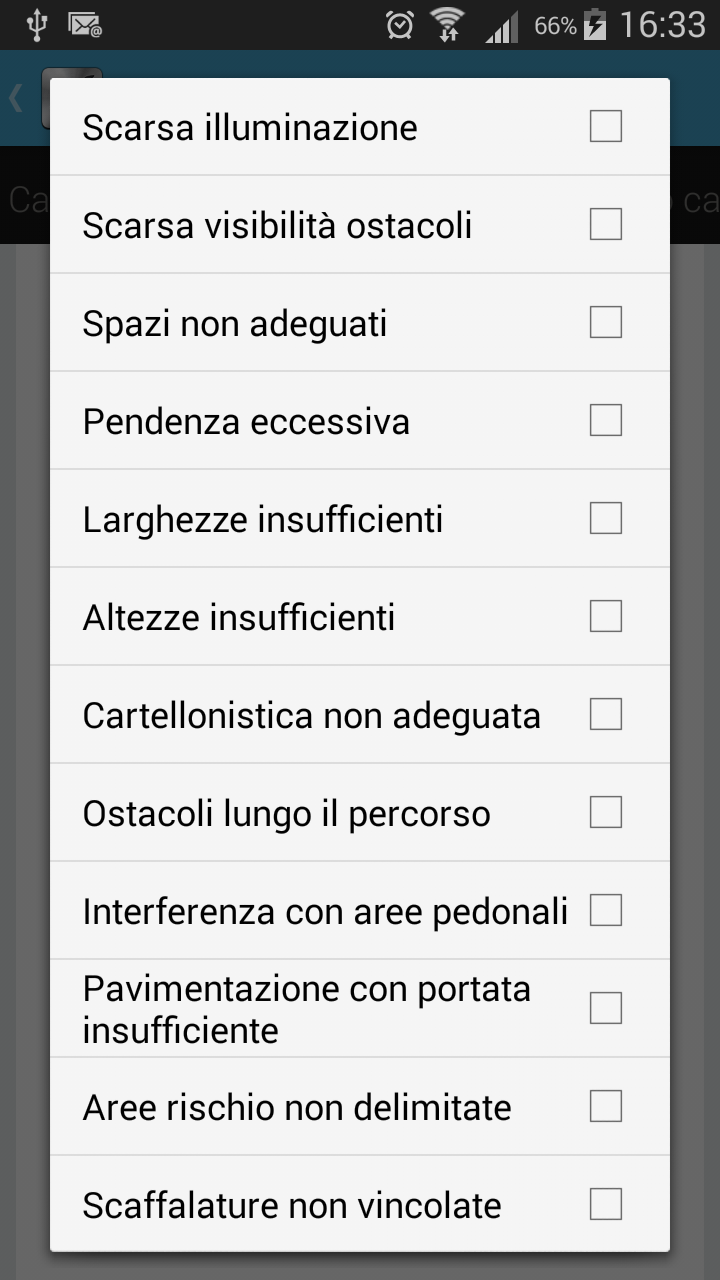Tap the 16:33 clock in status bar
The image size is (720, 1280).
tap(663, 25)
